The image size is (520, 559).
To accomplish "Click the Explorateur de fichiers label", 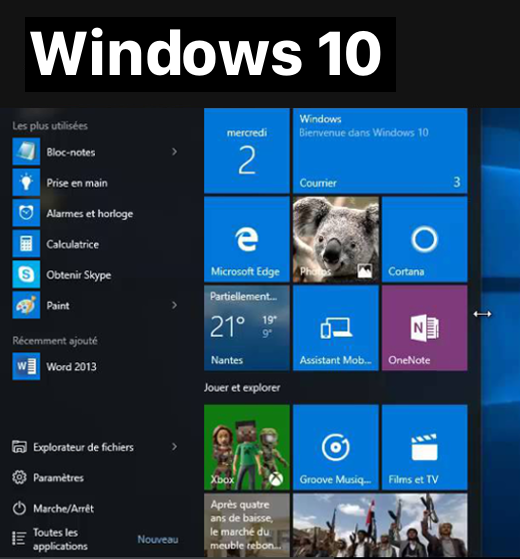I will coord(83,447).
